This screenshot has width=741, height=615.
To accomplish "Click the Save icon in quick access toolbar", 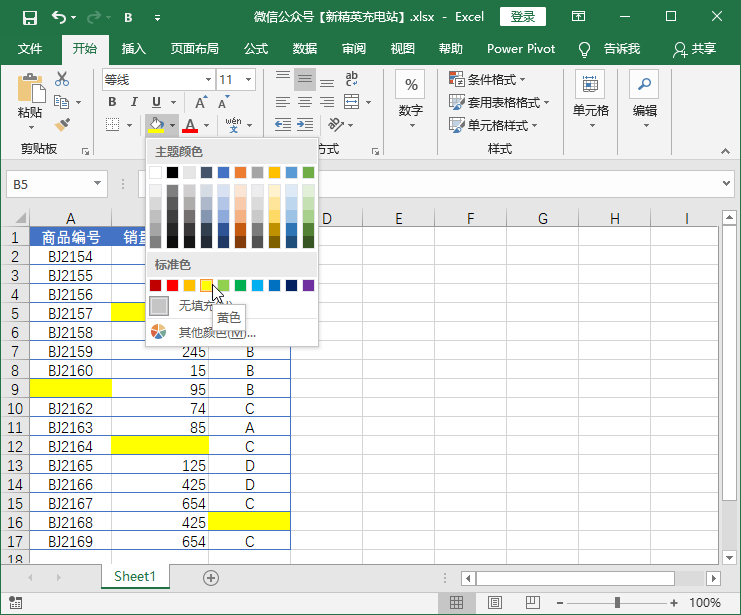I will [29, 17].
